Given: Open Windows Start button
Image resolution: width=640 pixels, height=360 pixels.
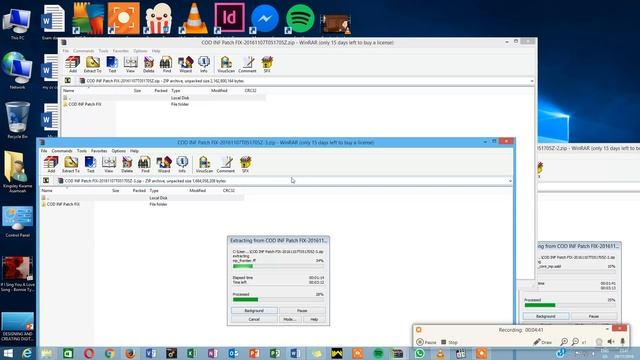Looking at the screenshot, I should click(x=8, y=353).
